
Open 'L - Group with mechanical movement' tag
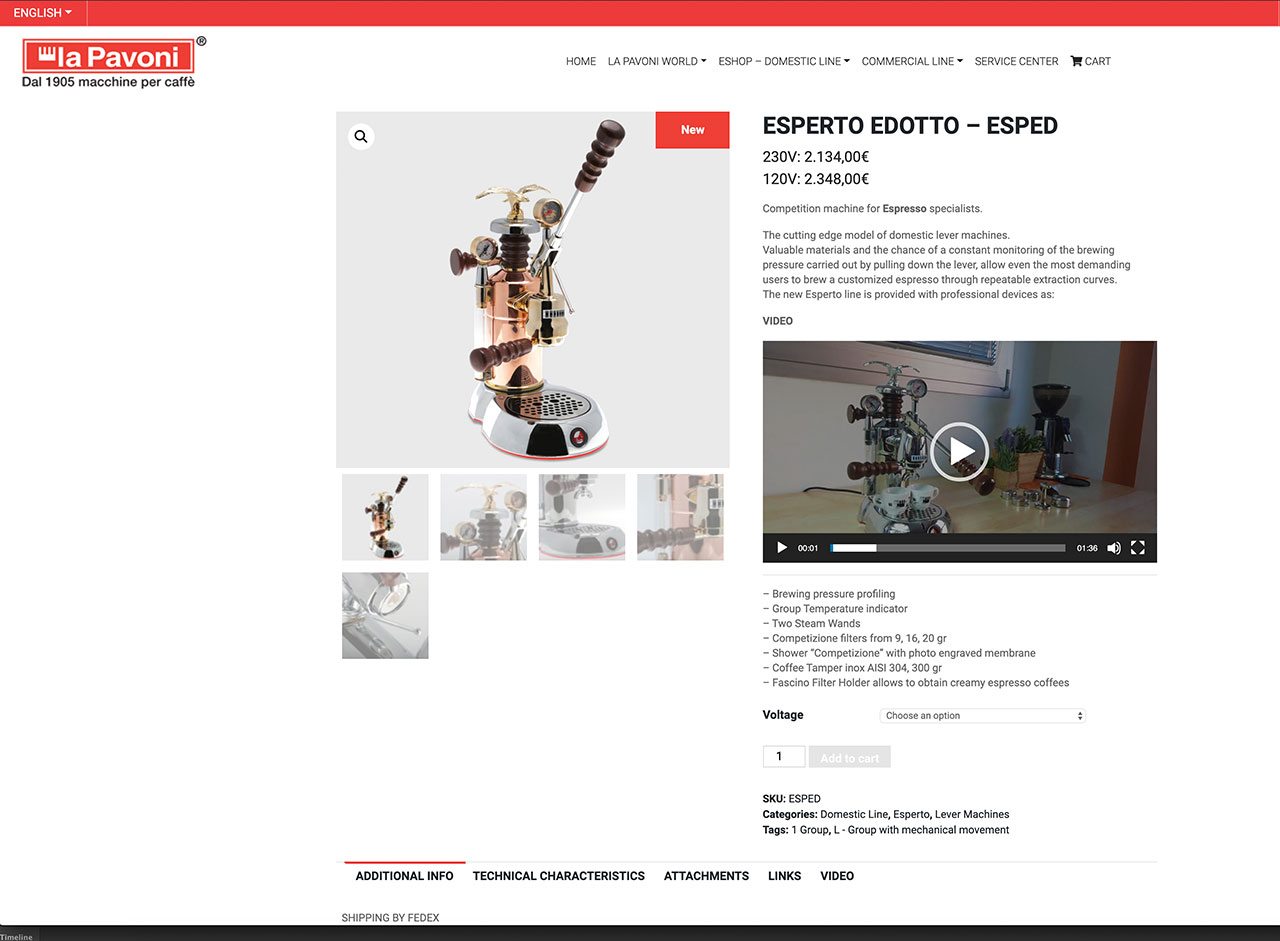(922, 830)
